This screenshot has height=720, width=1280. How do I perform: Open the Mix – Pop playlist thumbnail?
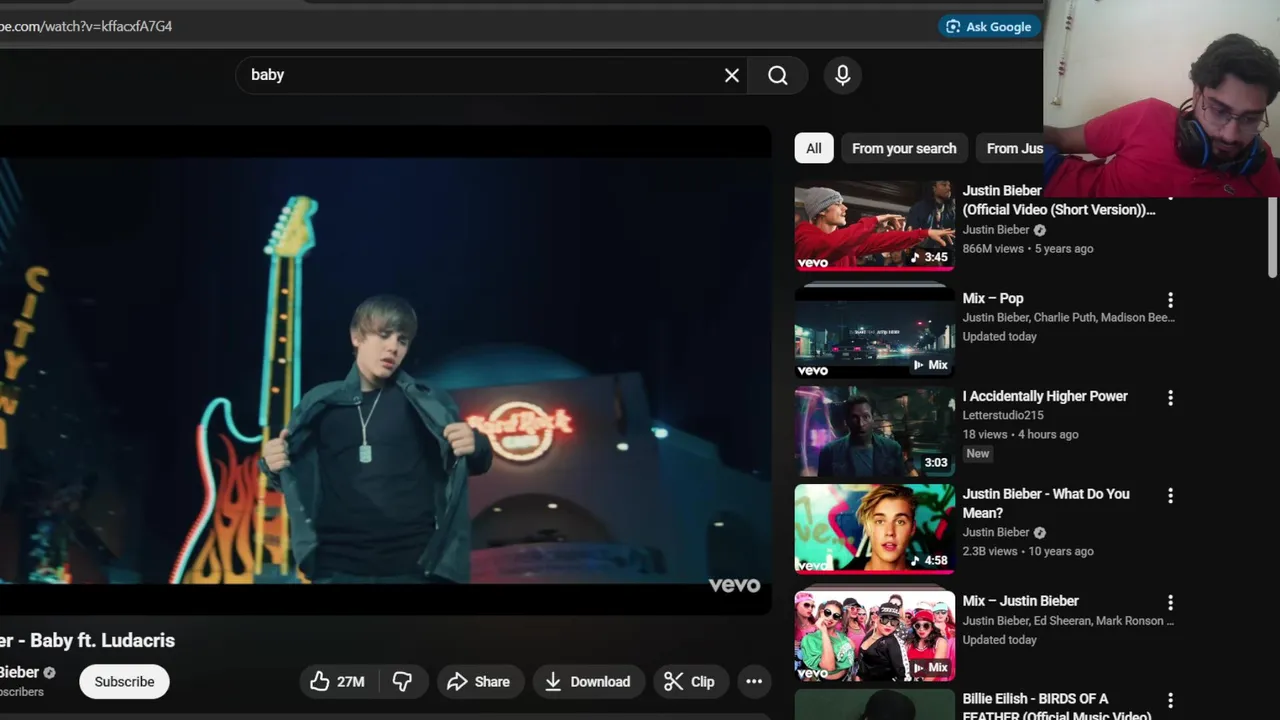pyautogui.click(x=875, y=334)
